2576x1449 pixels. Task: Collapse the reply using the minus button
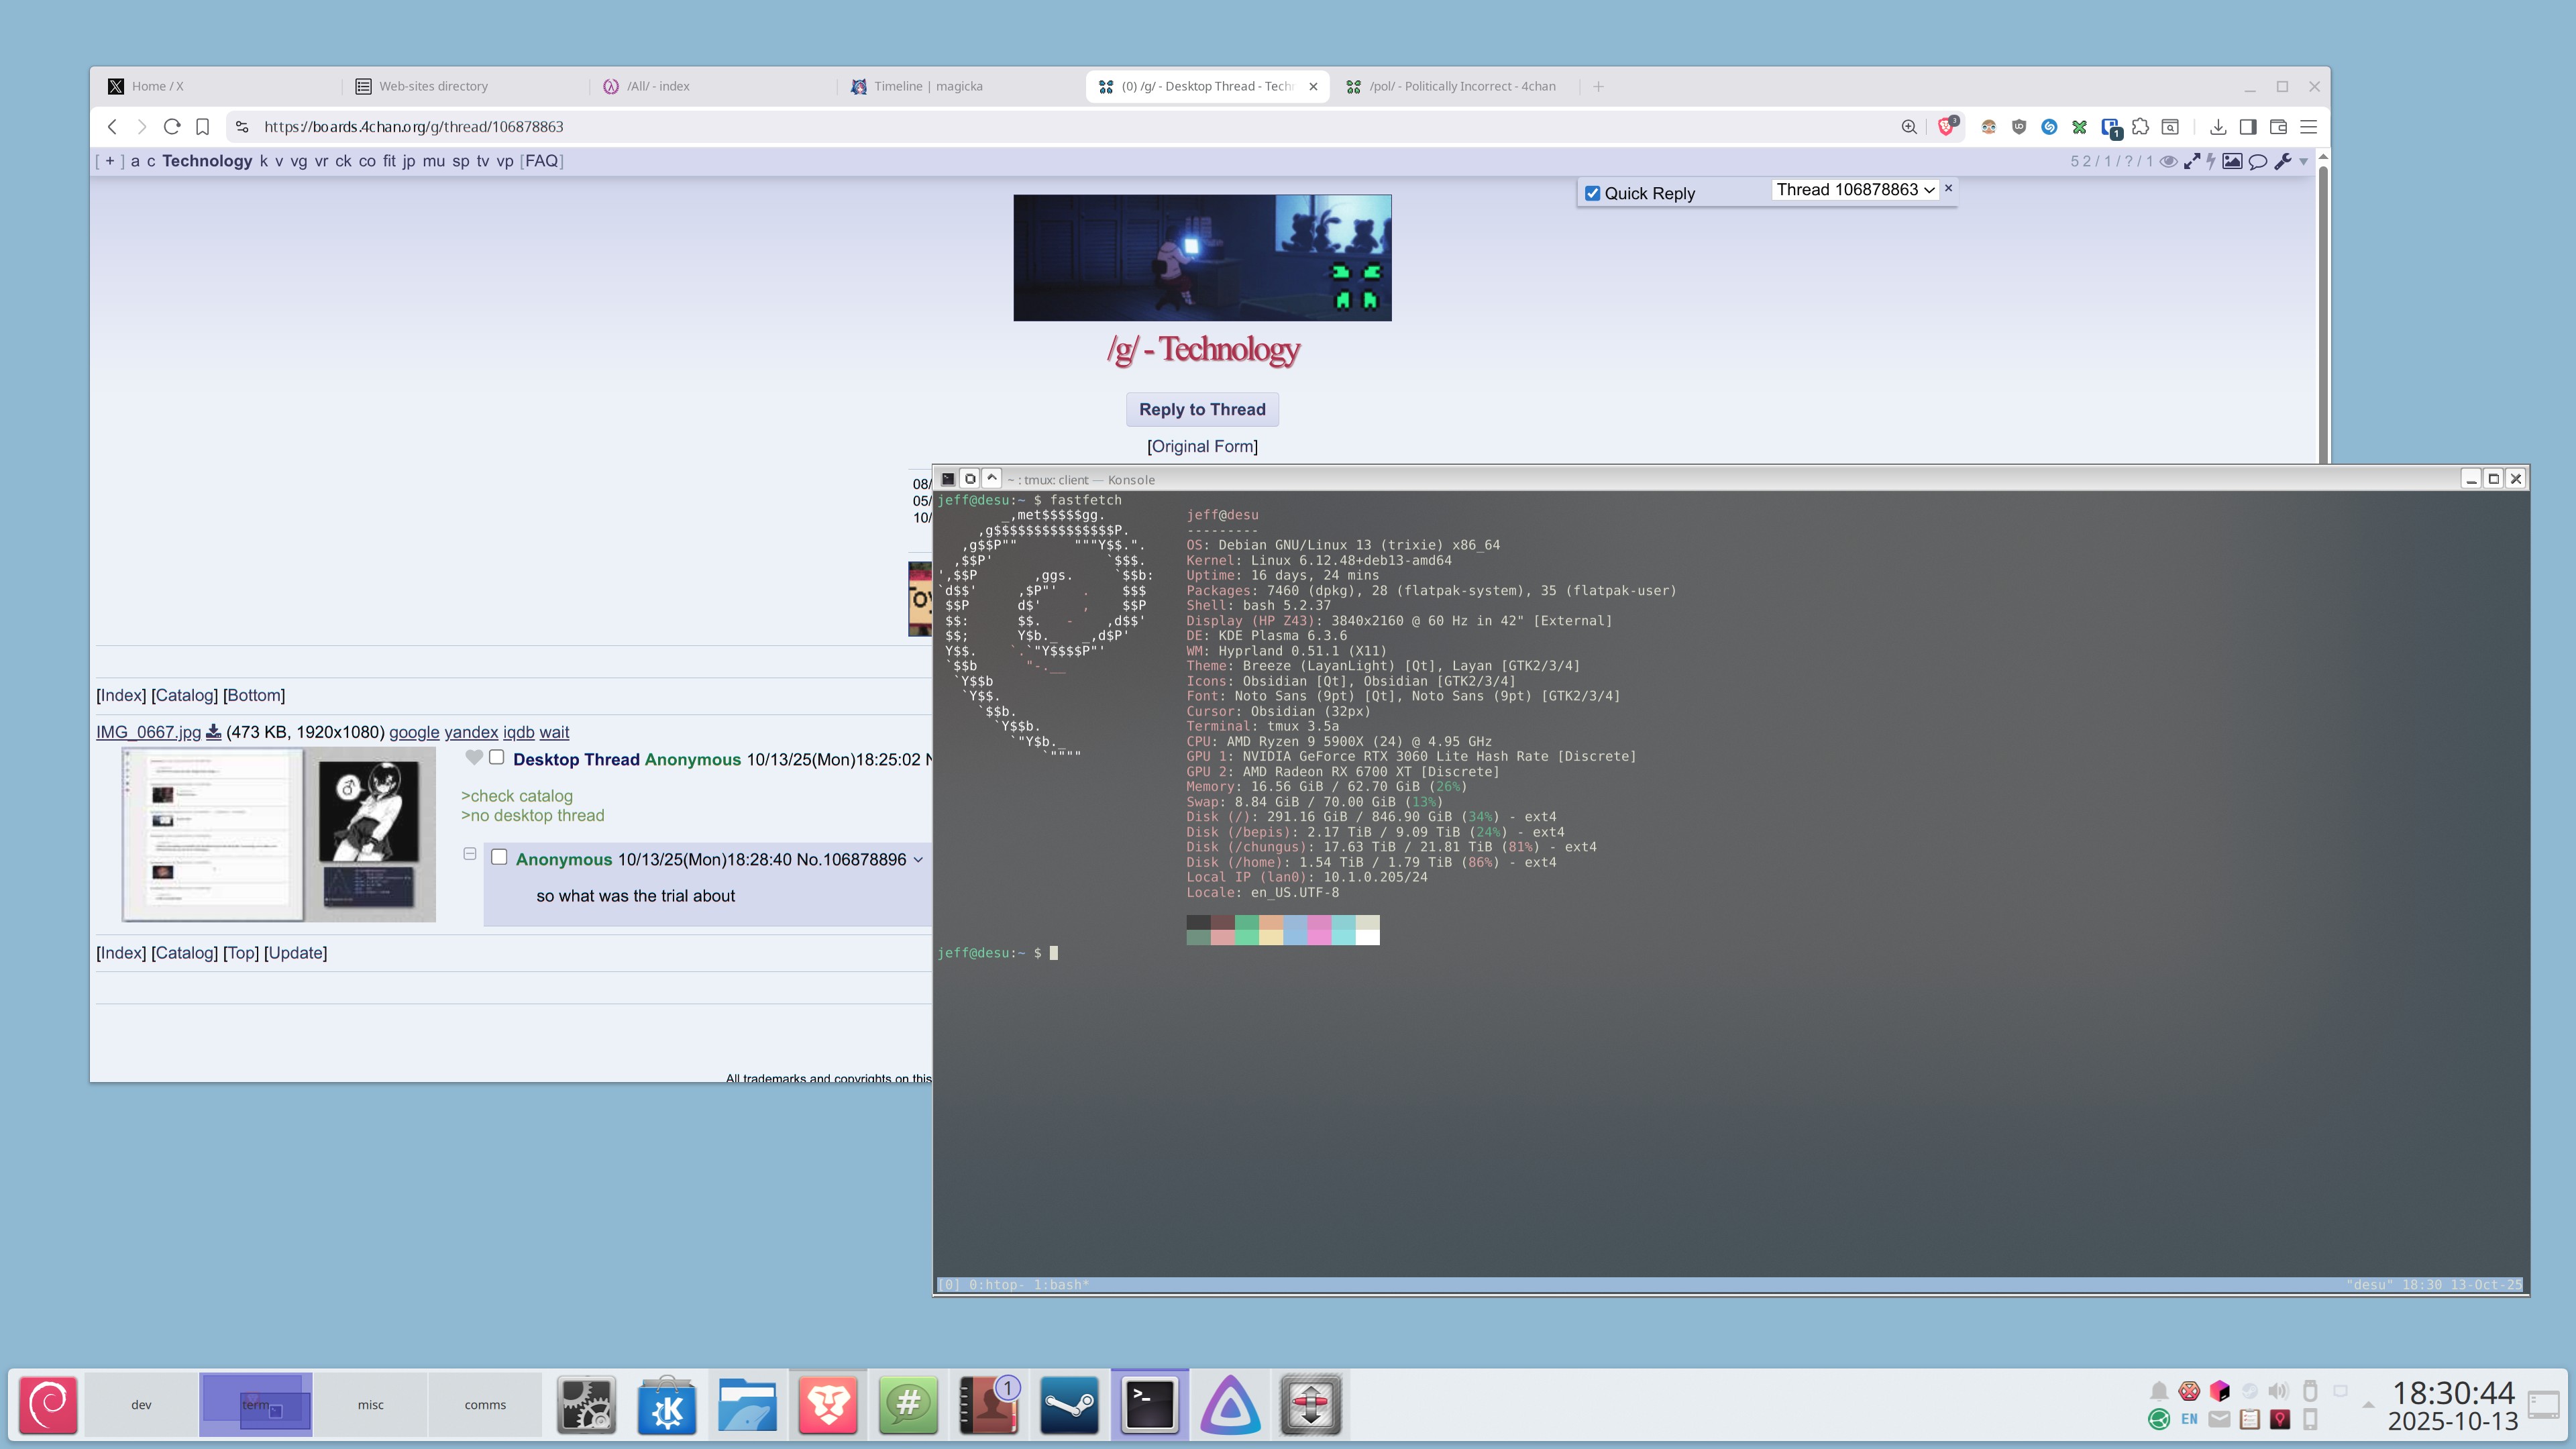pos(469,854)
